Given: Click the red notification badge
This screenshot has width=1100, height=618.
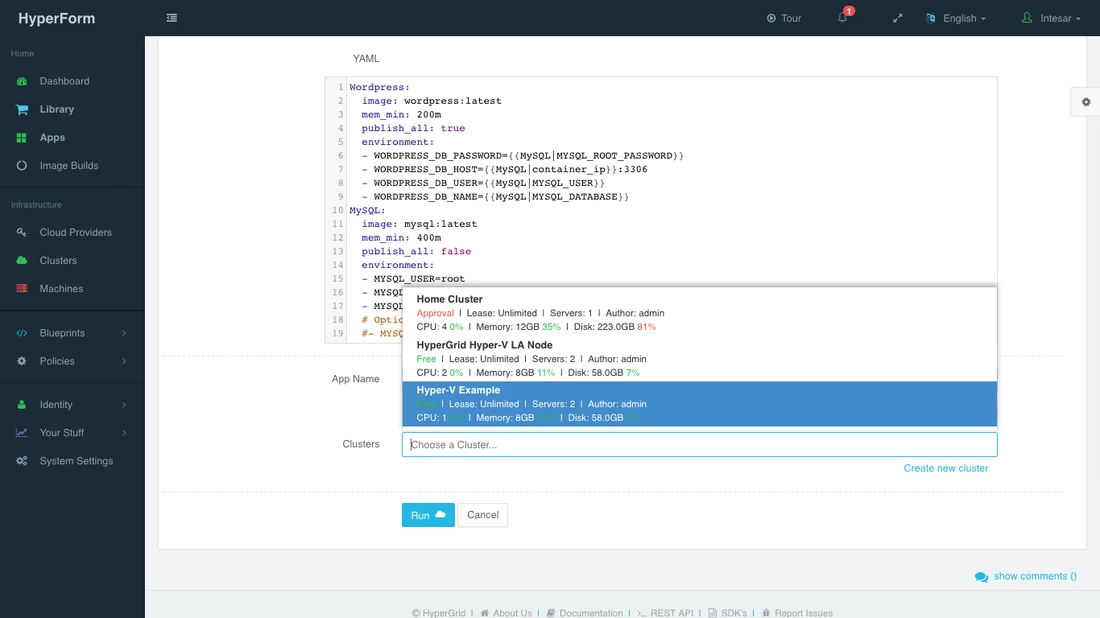Looking at the screenshot, I should click(849, 11).
